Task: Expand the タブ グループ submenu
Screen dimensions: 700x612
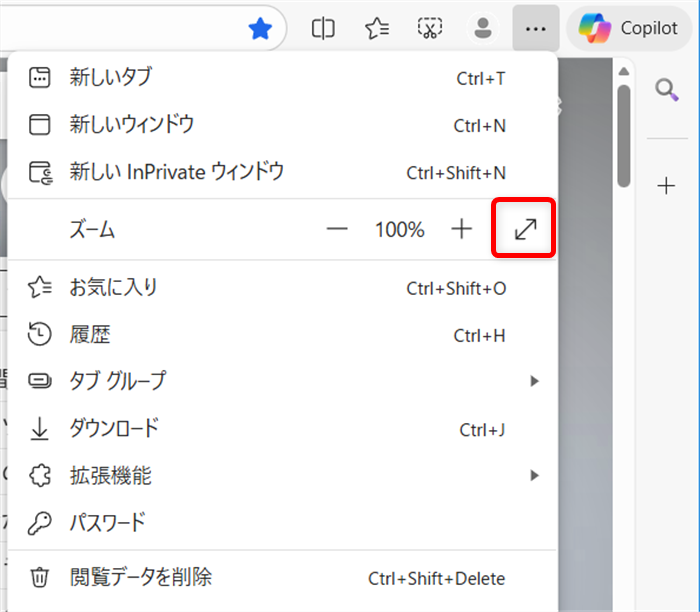Action: (283, 381)
